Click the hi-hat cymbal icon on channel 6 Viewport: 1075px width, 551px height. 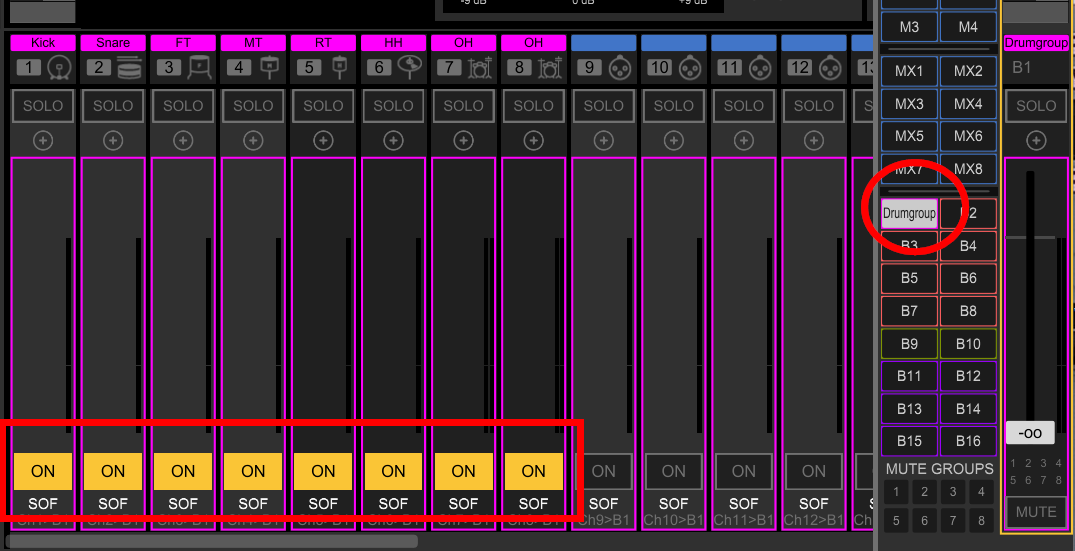[410, 66]
